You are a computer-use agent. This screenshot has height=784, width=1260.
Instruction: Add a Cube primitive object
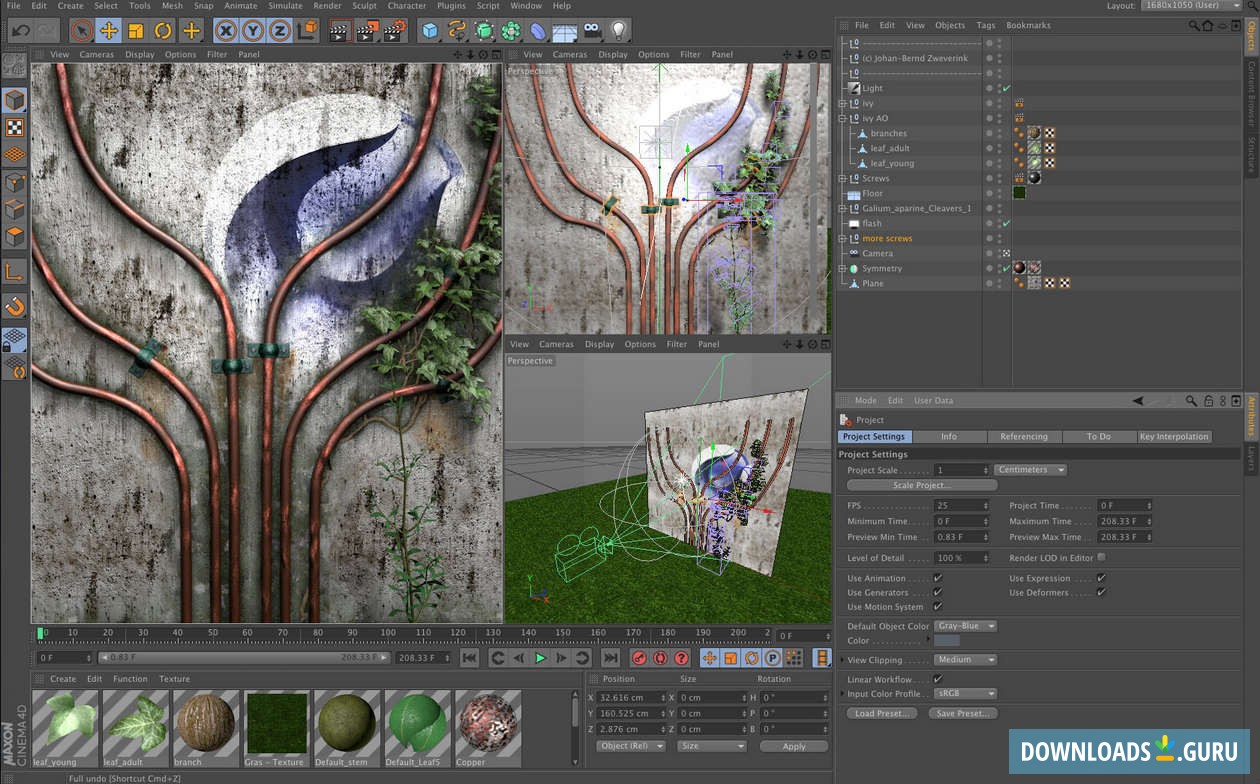pos(430,31)
